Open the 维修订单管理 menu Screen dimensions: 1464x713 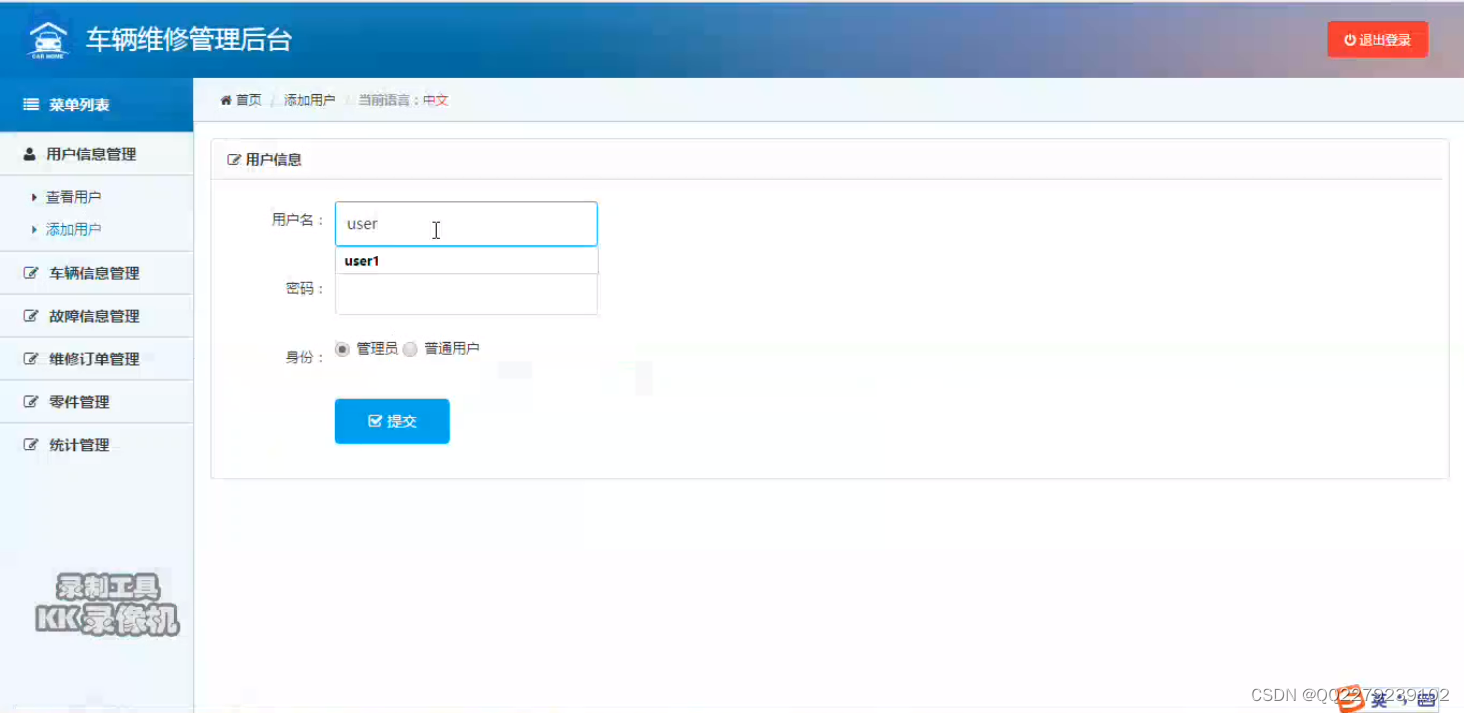[95, 358]
